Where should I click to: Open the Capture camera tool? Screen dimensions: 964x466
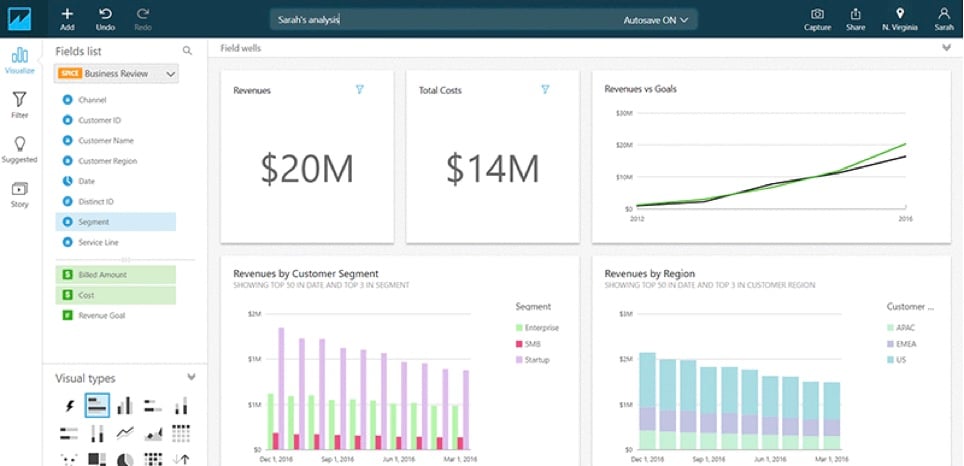817,14
